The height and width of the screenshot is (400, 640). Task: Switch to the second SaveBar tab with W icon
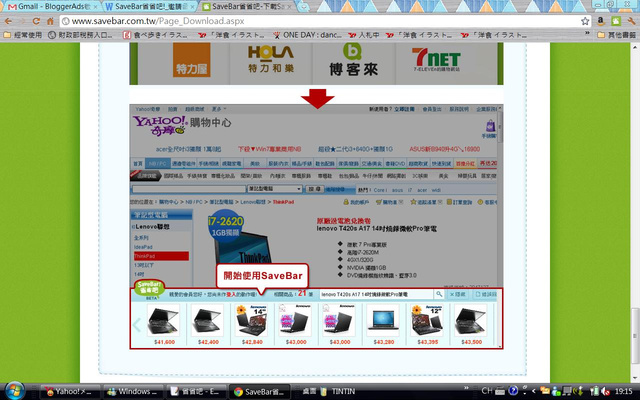click(x=151, y=7)
